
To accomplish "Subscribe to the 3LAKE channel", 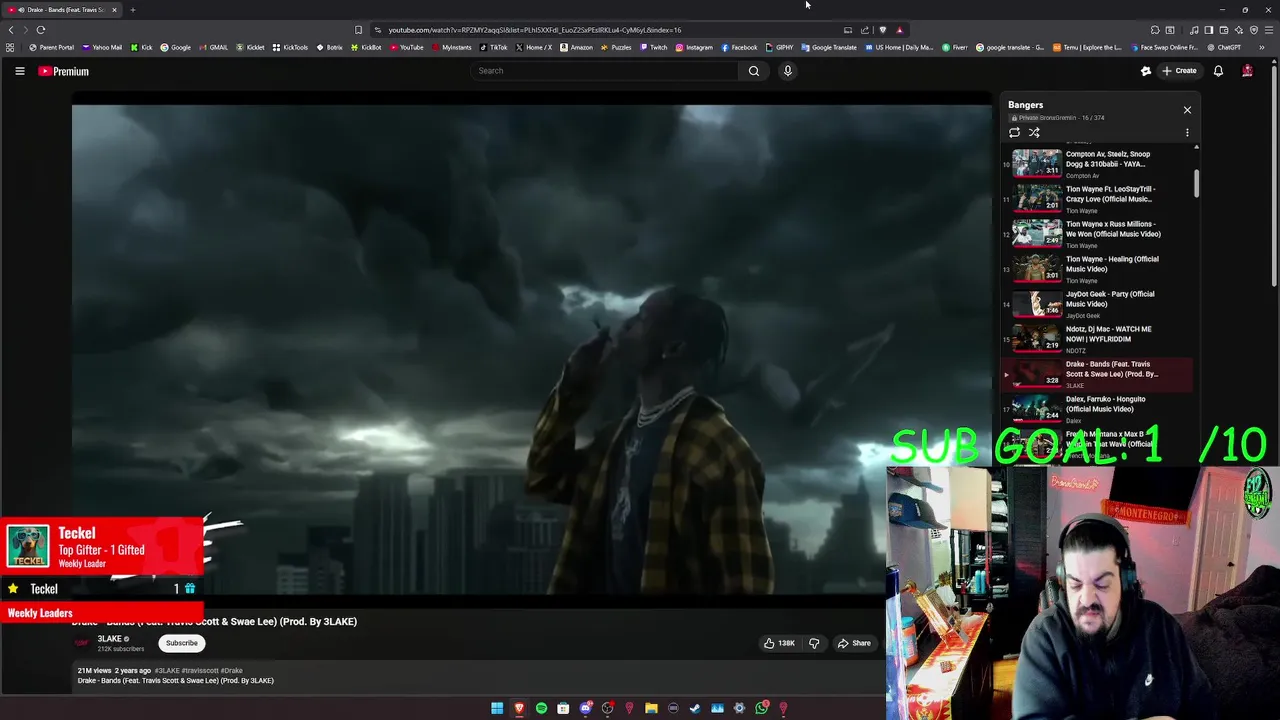I will (x=181, y=643).
